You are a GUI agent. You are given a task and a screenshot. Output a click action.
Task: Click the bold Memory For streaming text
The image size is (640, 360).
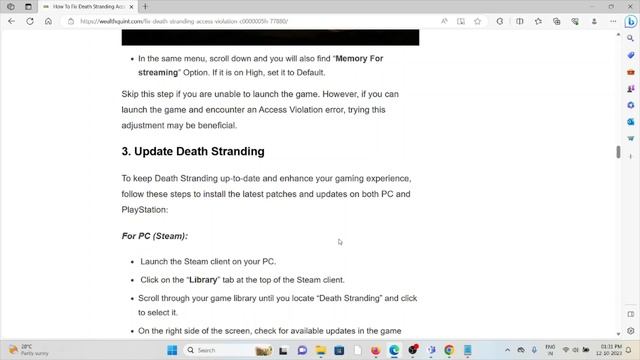pos(260,65)
